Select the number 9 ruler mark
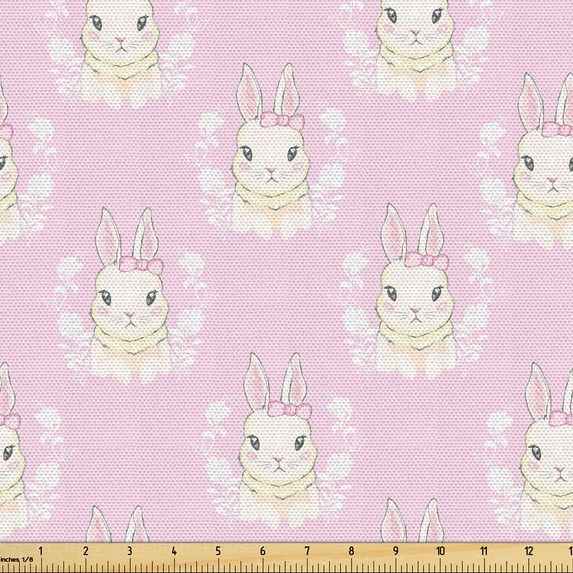The image size is (573, 573). pos(396,551)
